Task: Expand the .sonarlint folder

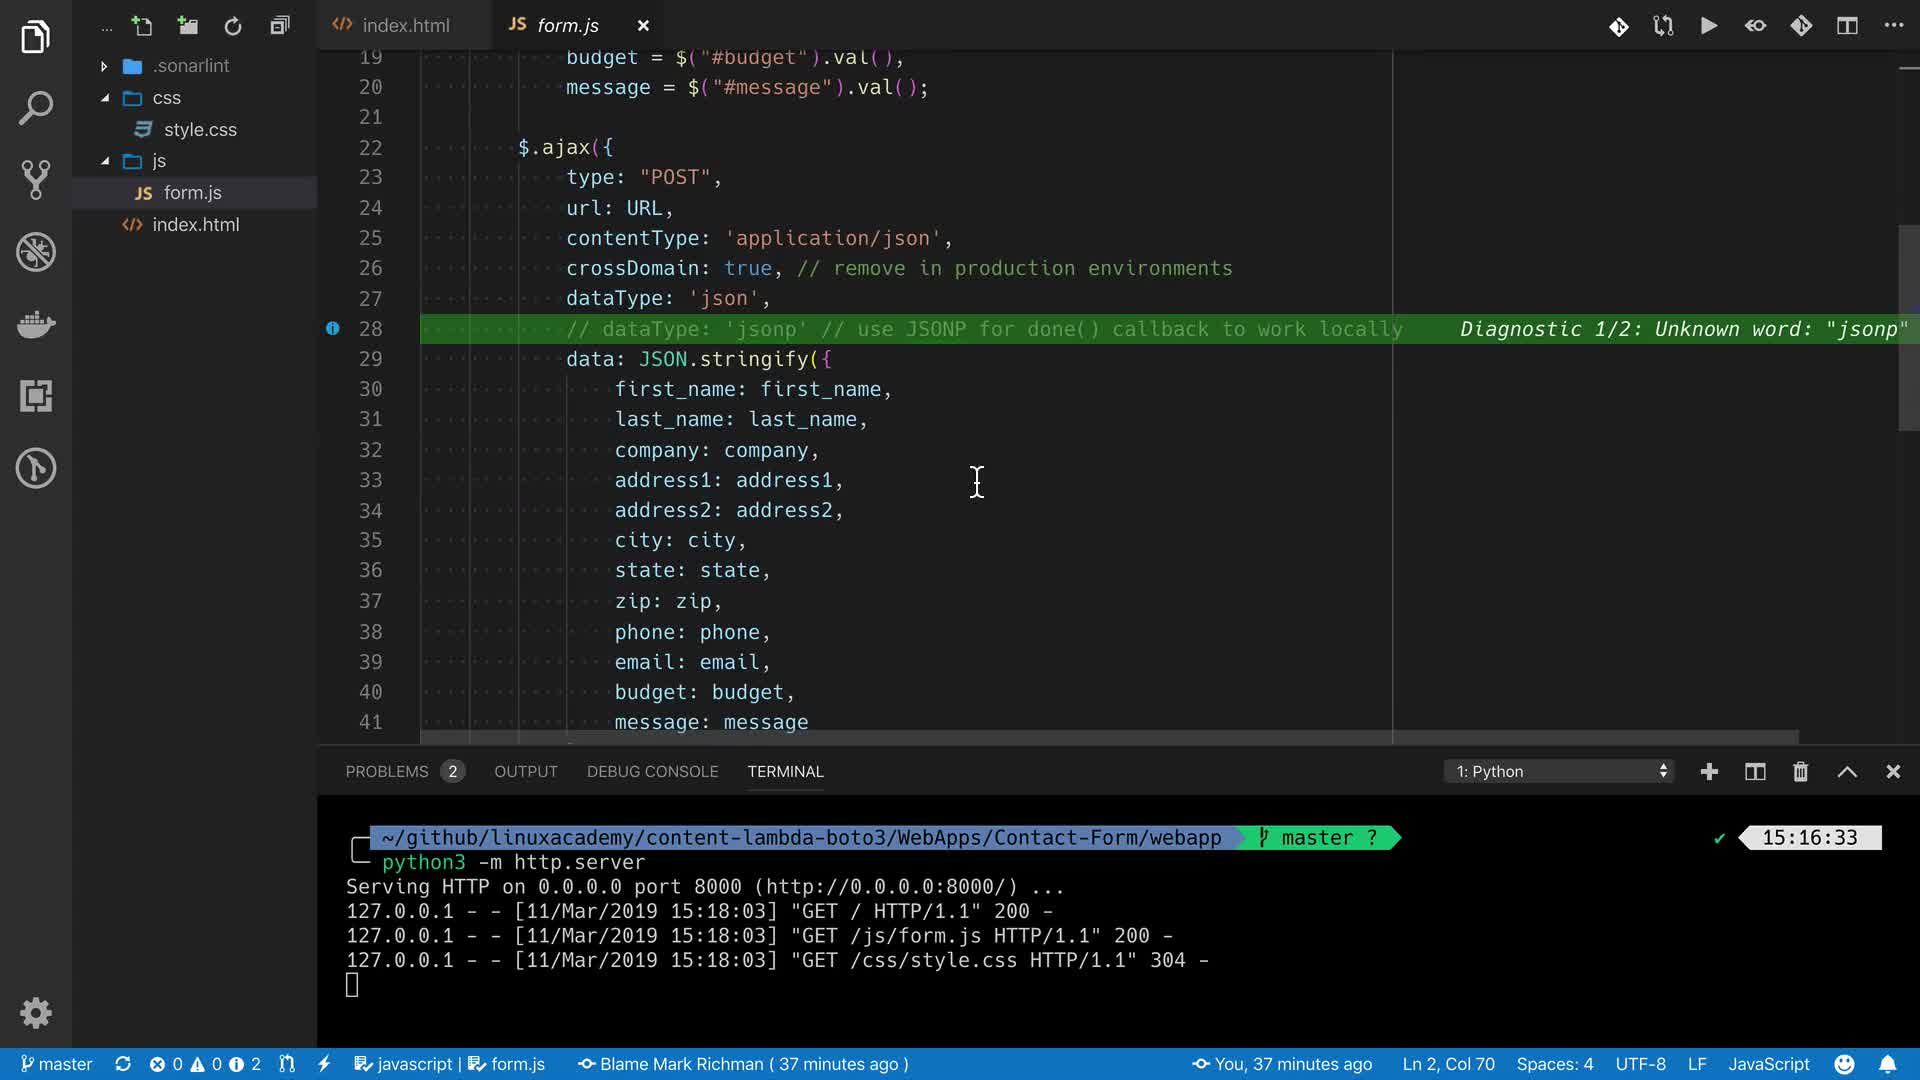Action: [x=104, y=66]
